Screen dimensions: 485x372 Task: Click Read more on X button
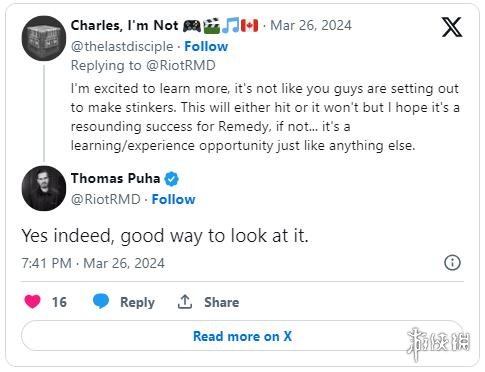point(242,336)
